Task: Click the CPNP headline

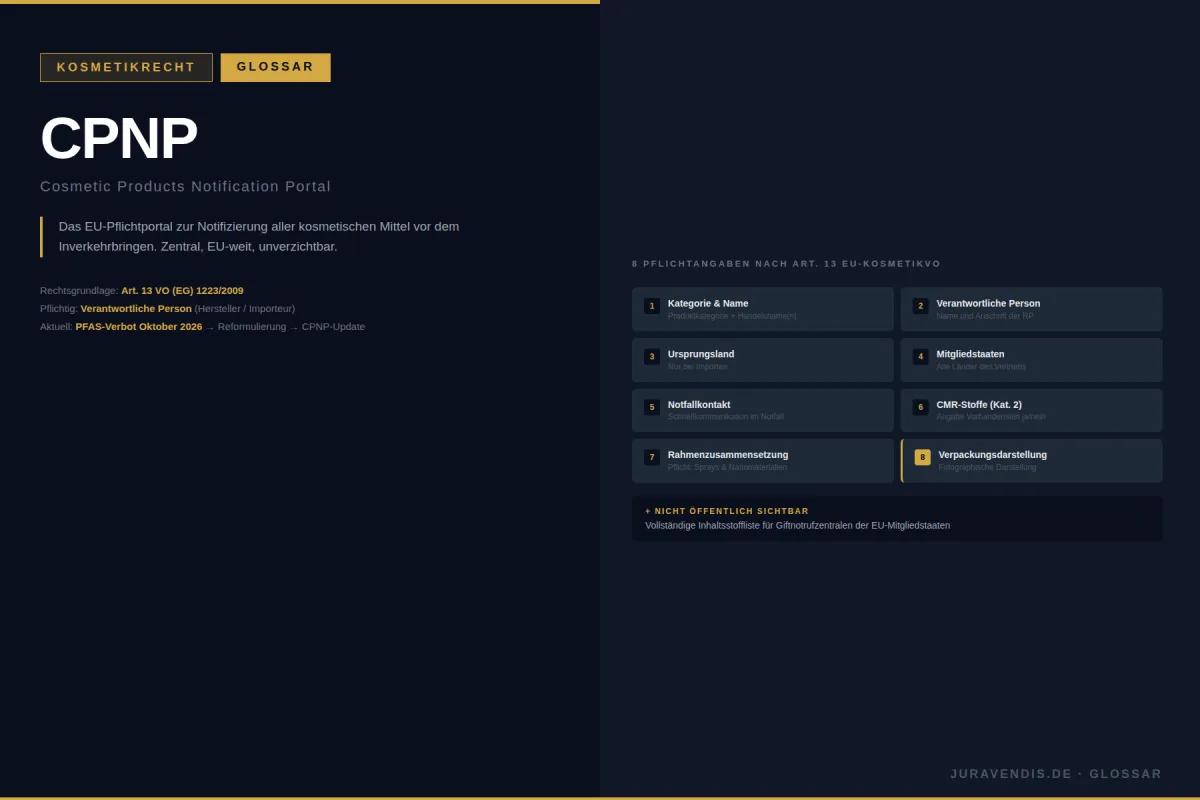Action: (x=119, y=138)
